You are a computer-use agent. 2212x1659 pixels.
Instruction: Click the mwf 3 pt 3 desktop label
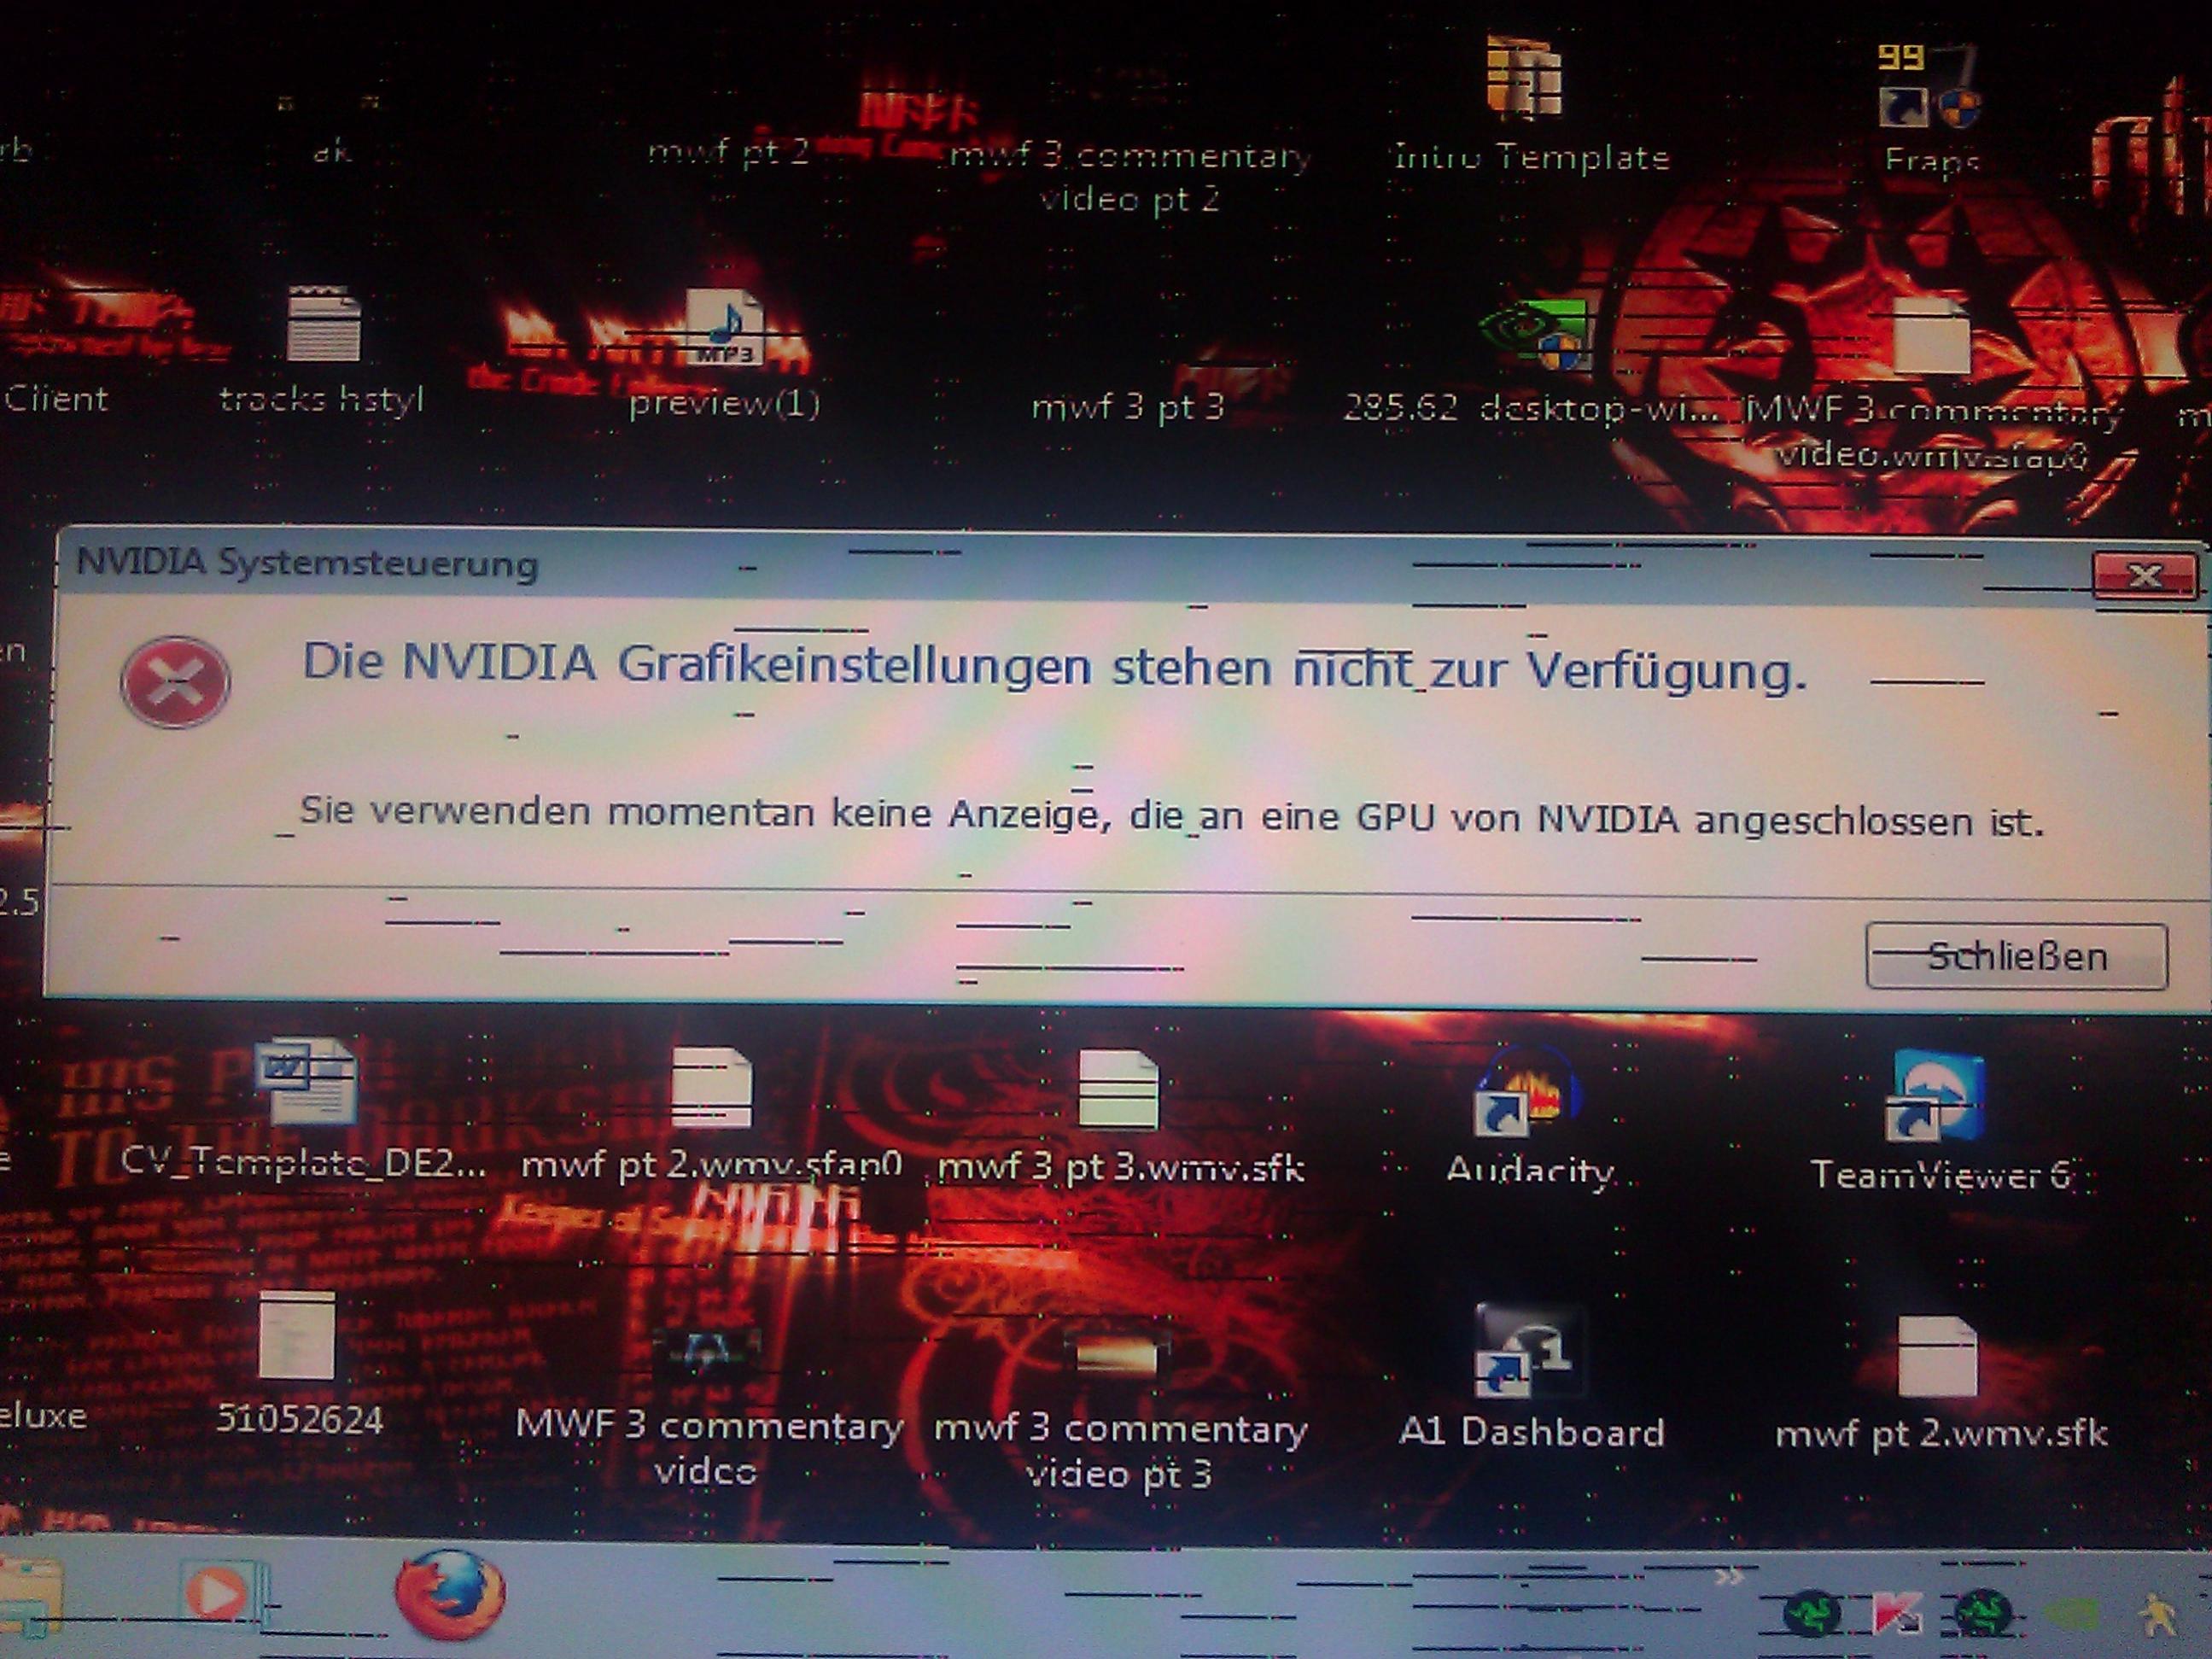coord(1128,408)
